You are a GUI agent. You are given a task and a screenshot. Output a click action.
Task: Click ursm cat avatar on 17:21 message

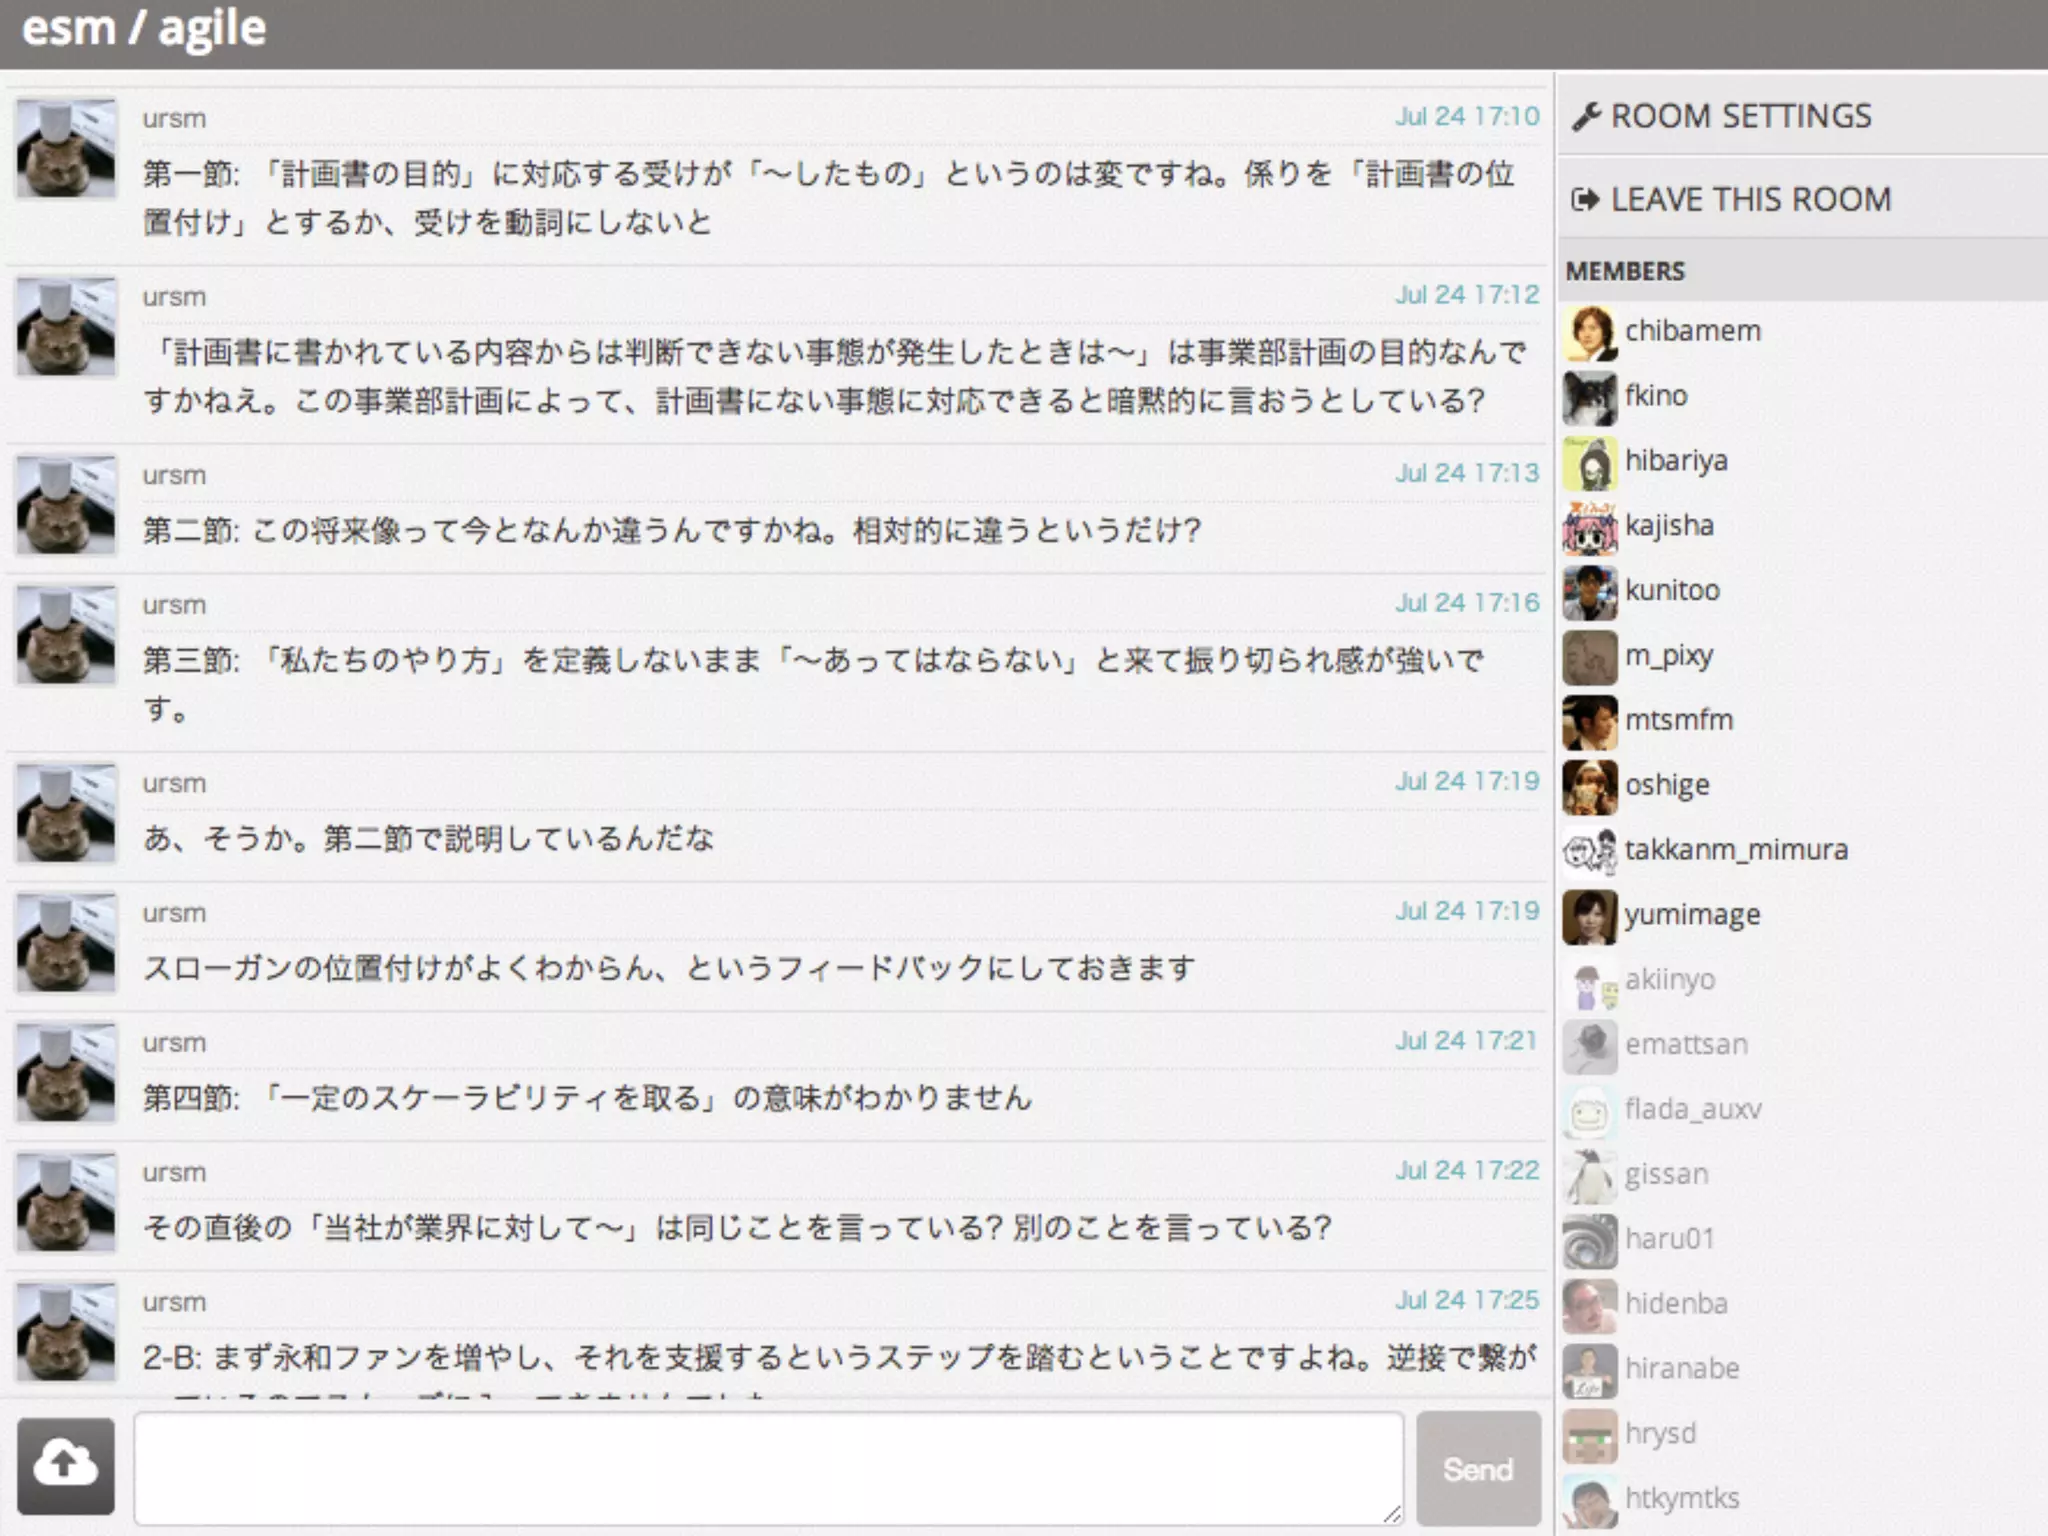point(66,1072)
